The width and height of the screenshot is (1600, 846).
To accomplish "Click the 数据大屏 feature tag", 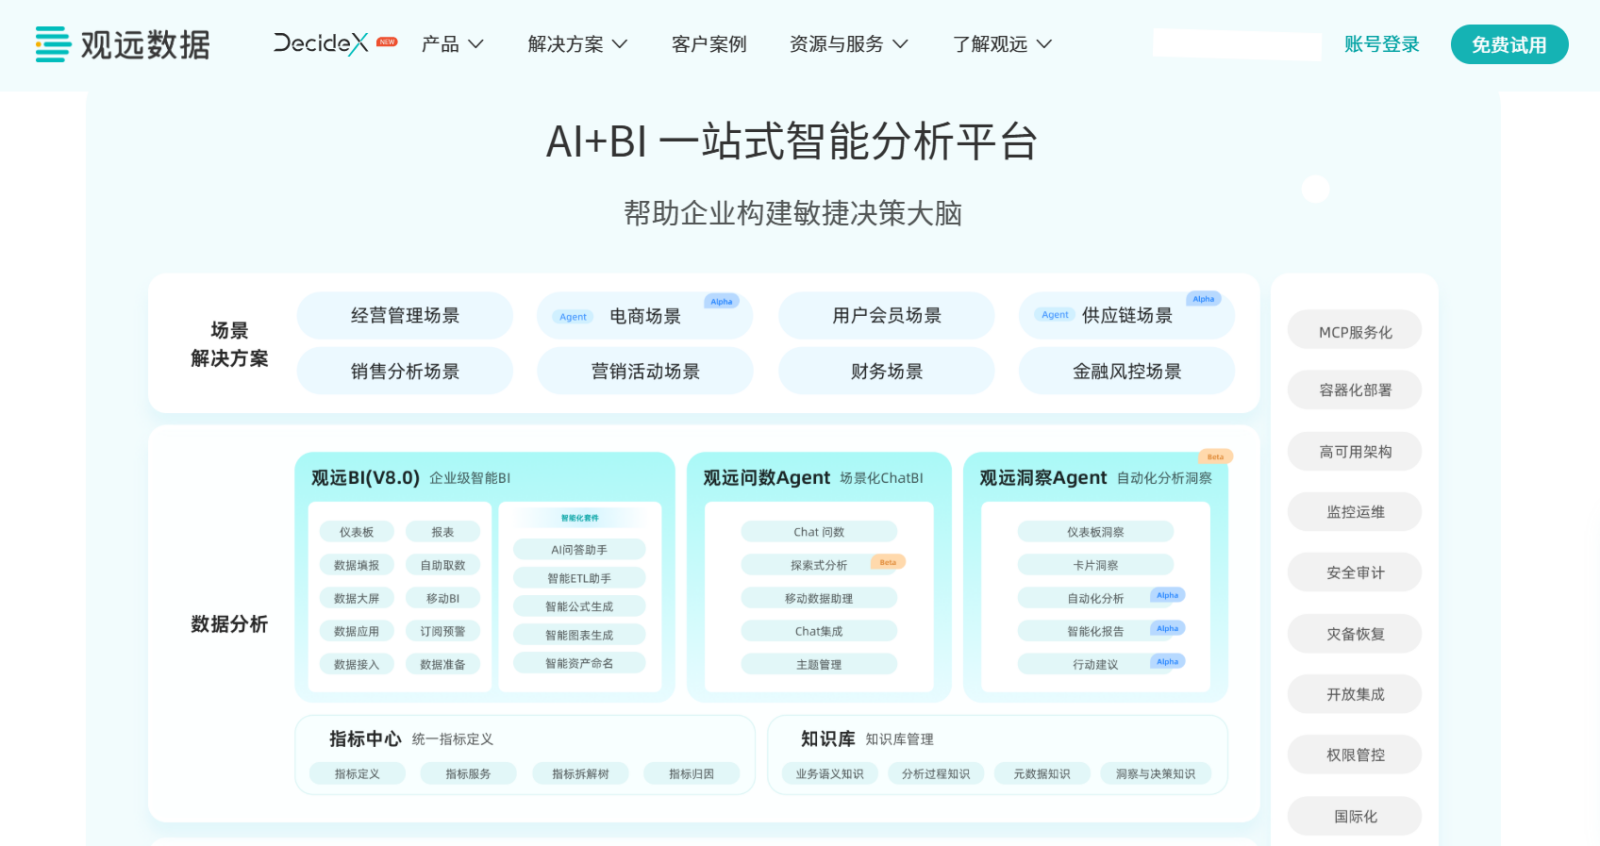I will coord(356,598).
